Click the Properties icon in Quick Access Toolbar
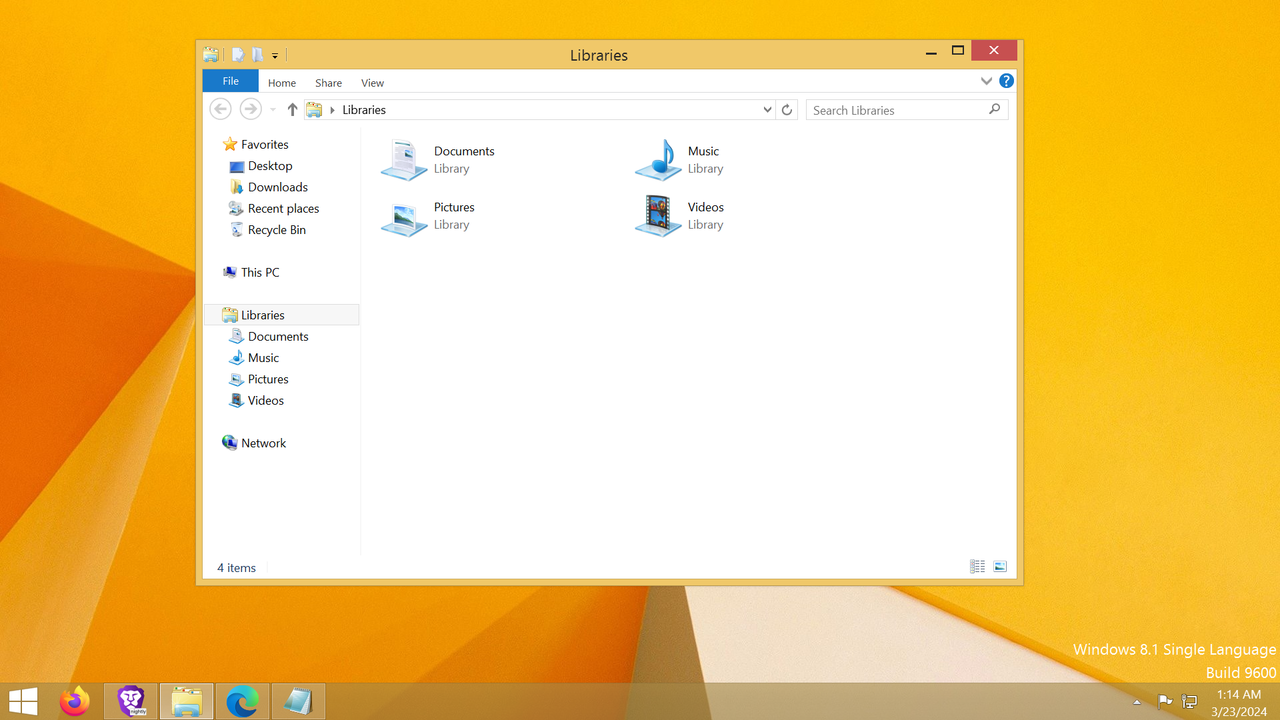The image size is (1280, 720). (238, 55)
